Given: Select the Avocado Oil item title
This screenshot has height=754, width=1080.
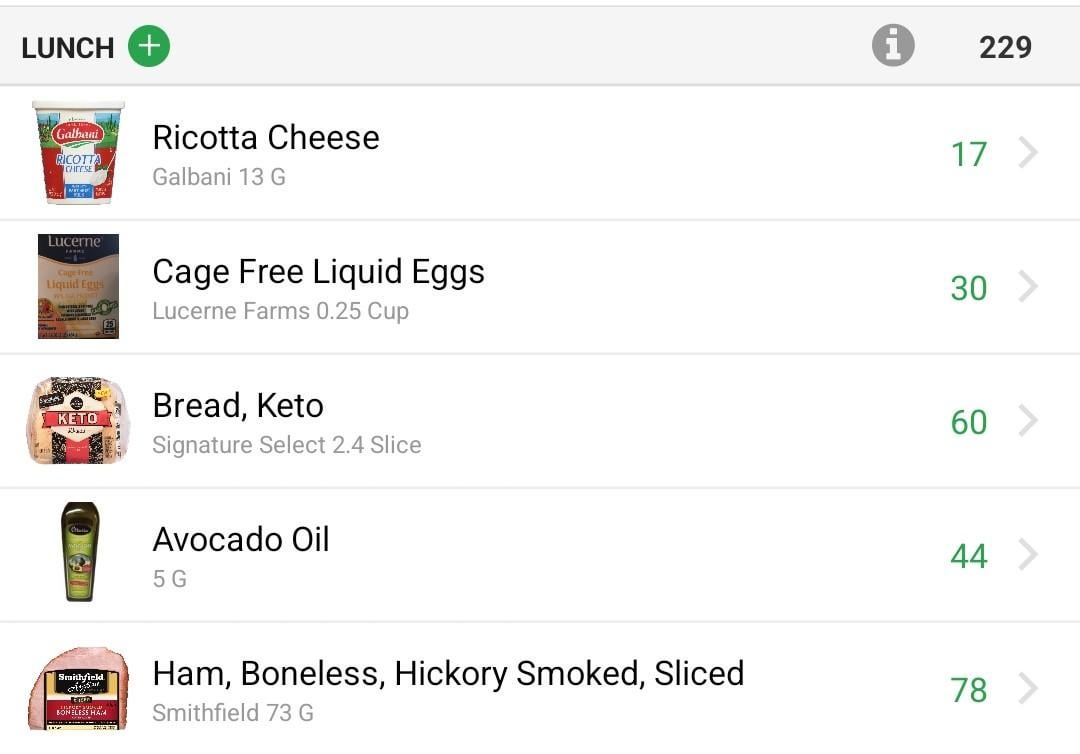Looking at the screenshot, I should [241, 539].
